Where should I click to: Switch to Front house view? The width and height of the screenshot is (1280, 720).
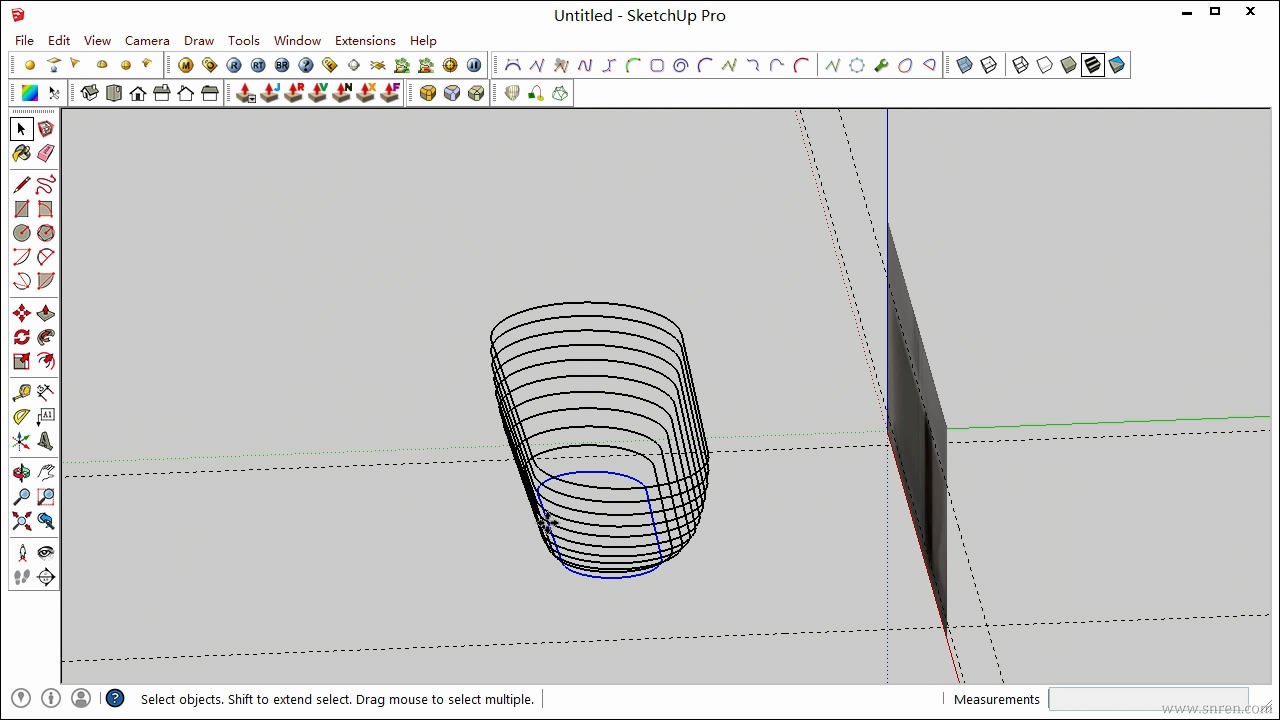[138, 93]
